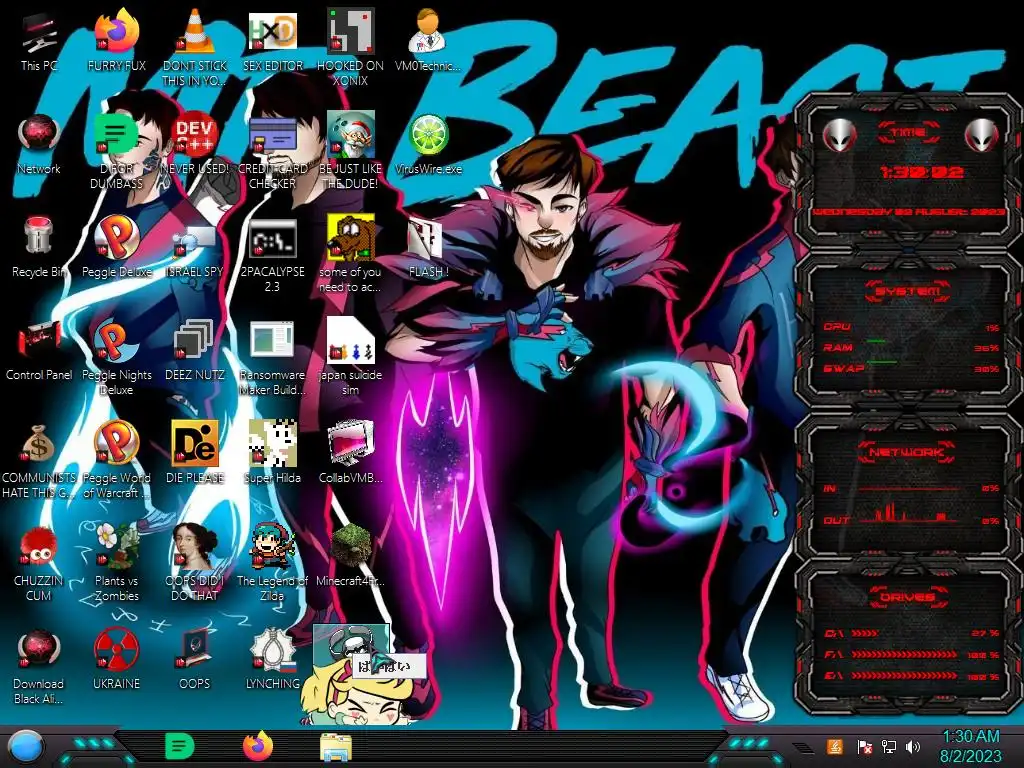Open the LYNCHING shortcut
The image size is (1024, 768).
[272, 660]
